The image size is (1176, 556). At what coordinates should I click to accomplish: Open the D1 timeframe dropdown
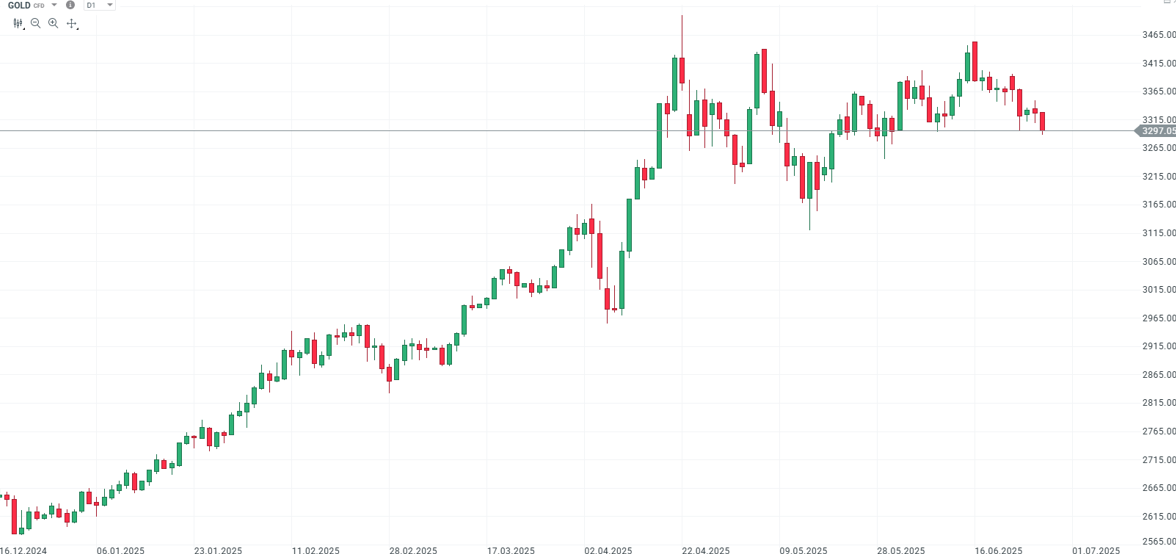[99, 5]
